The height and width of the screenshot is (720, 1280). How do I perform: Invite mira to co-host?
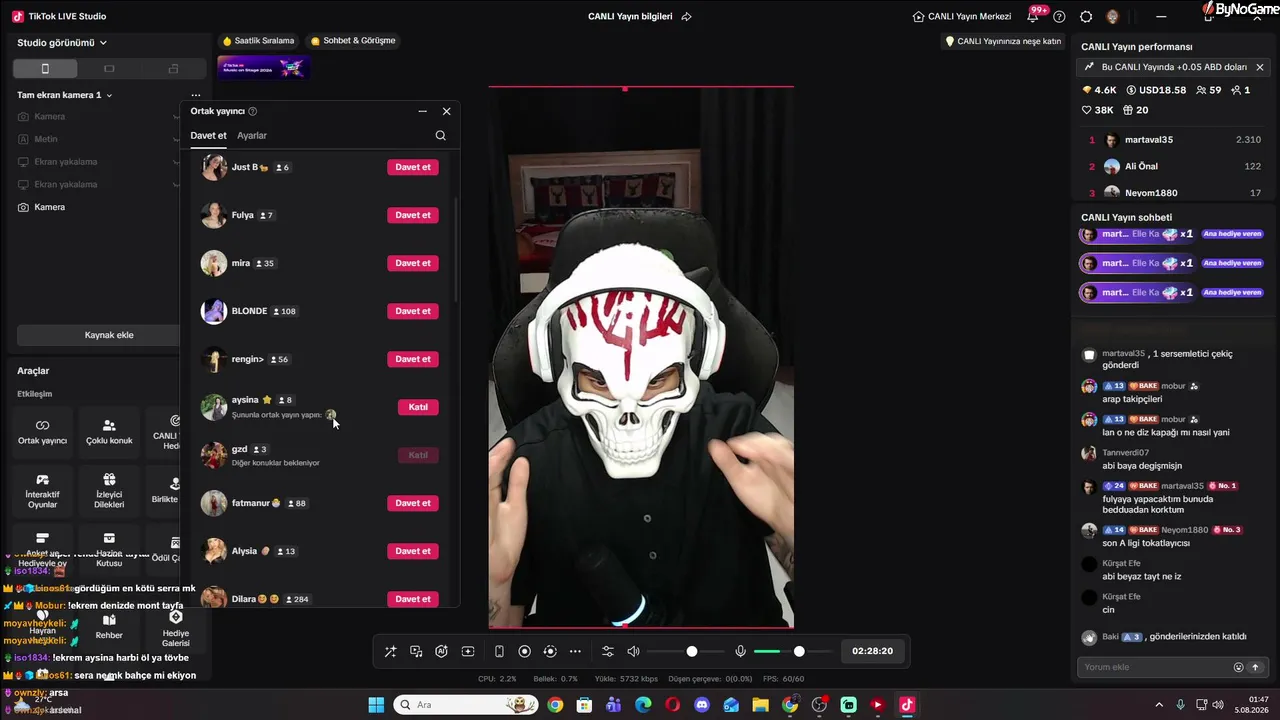pyautogui.click(x=413, y=263)
